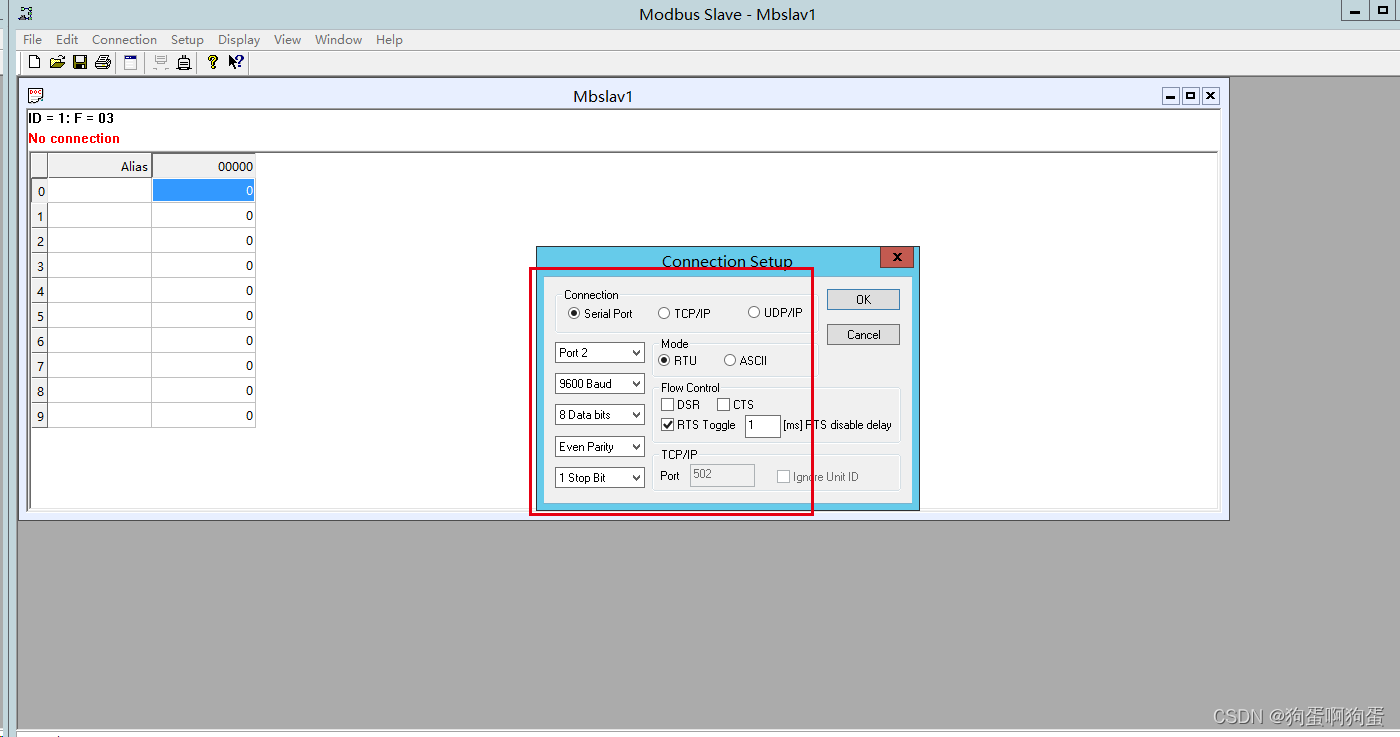Enable DSR flow control

pos(668,405)
